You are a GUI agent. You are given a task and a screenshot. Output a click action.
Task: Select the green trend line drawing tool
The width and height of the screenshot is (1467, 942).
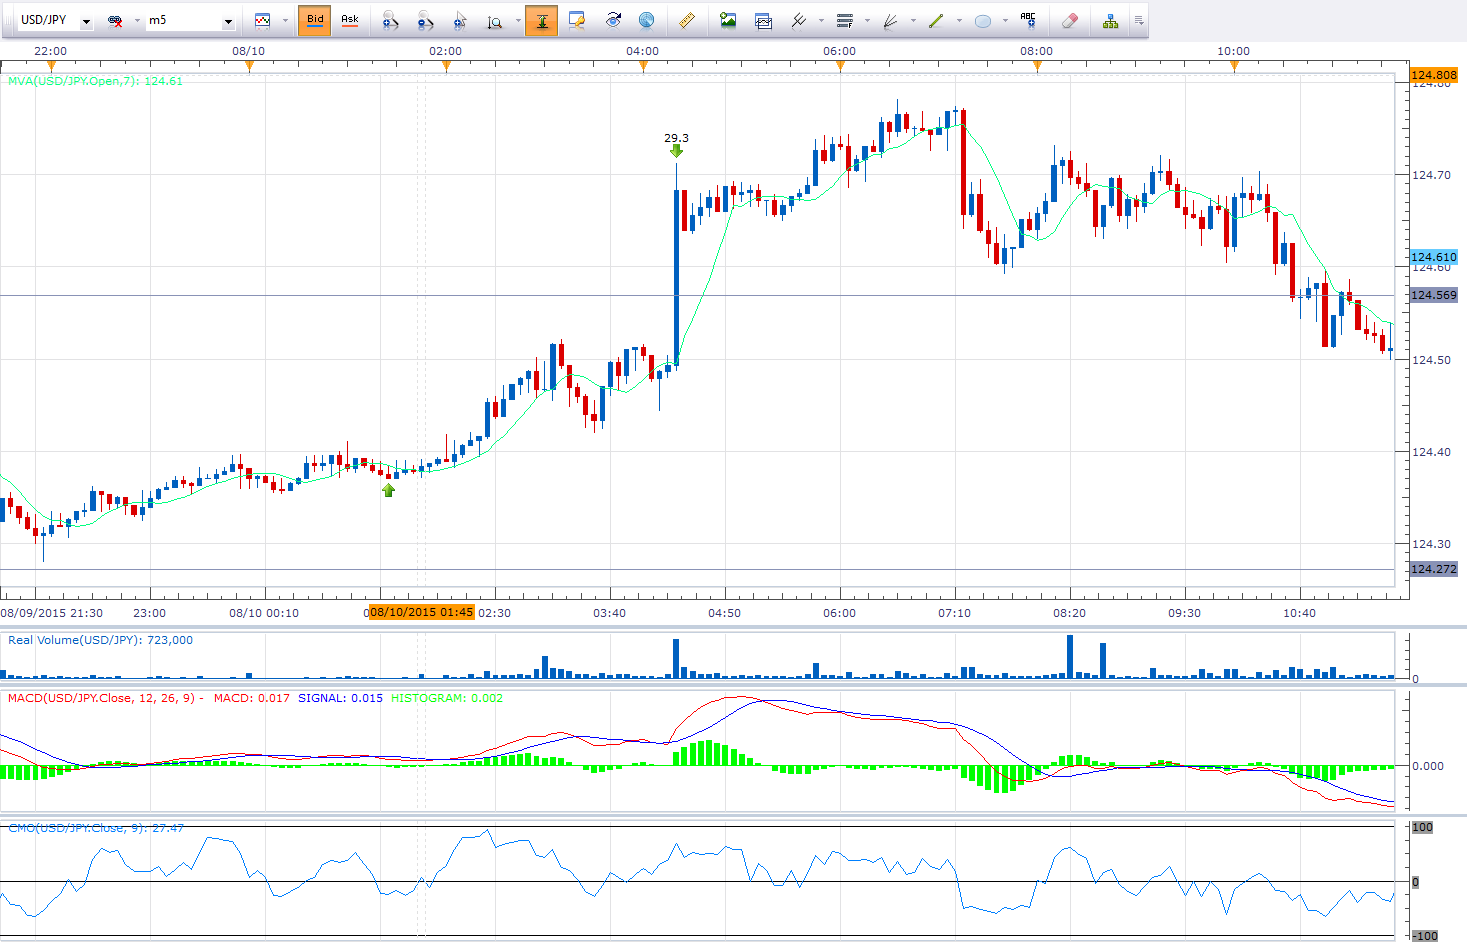tap(936, 20)
